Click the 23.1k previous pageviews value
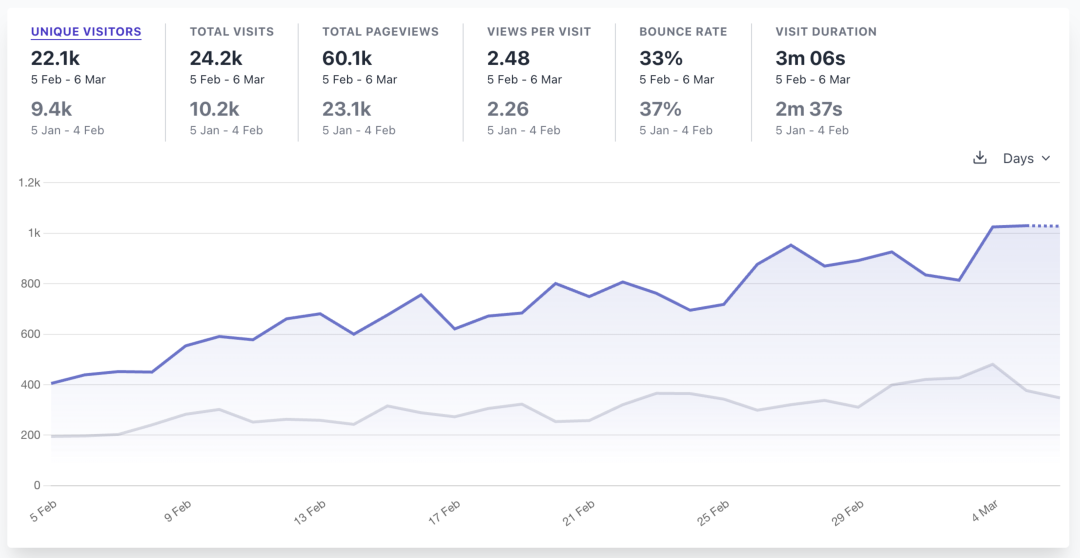Viewport: 1080px width, 558px height. click(x=346, y=109)
